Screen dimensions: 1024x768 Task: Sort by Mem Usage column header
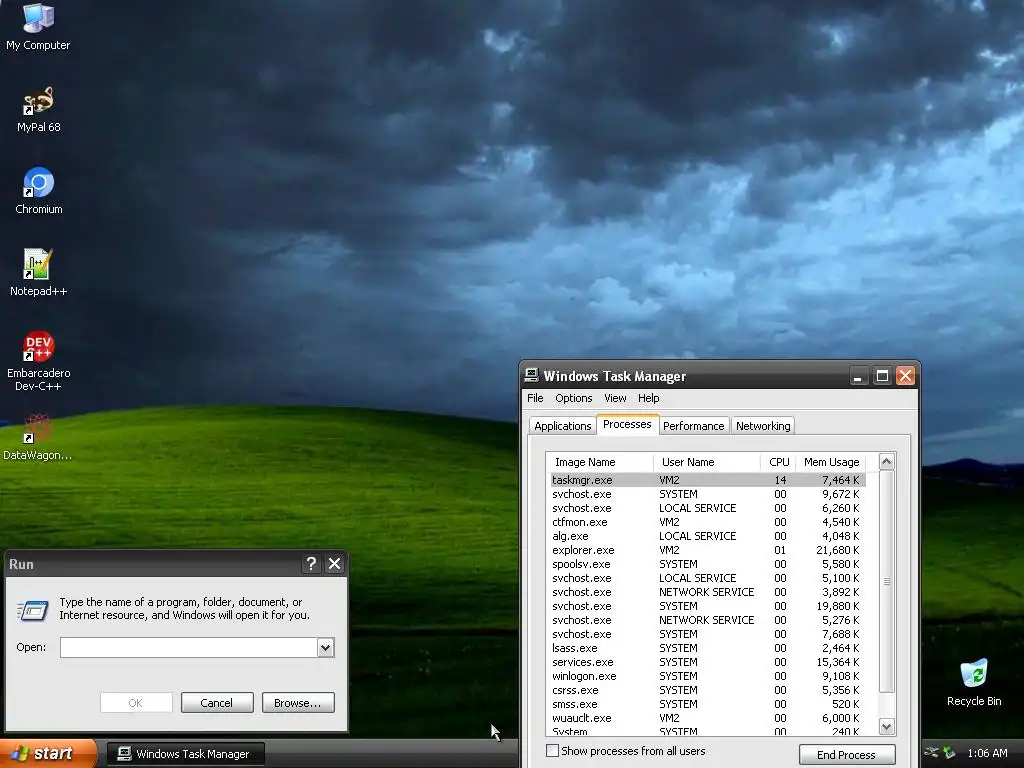click(x=831, y=462)
